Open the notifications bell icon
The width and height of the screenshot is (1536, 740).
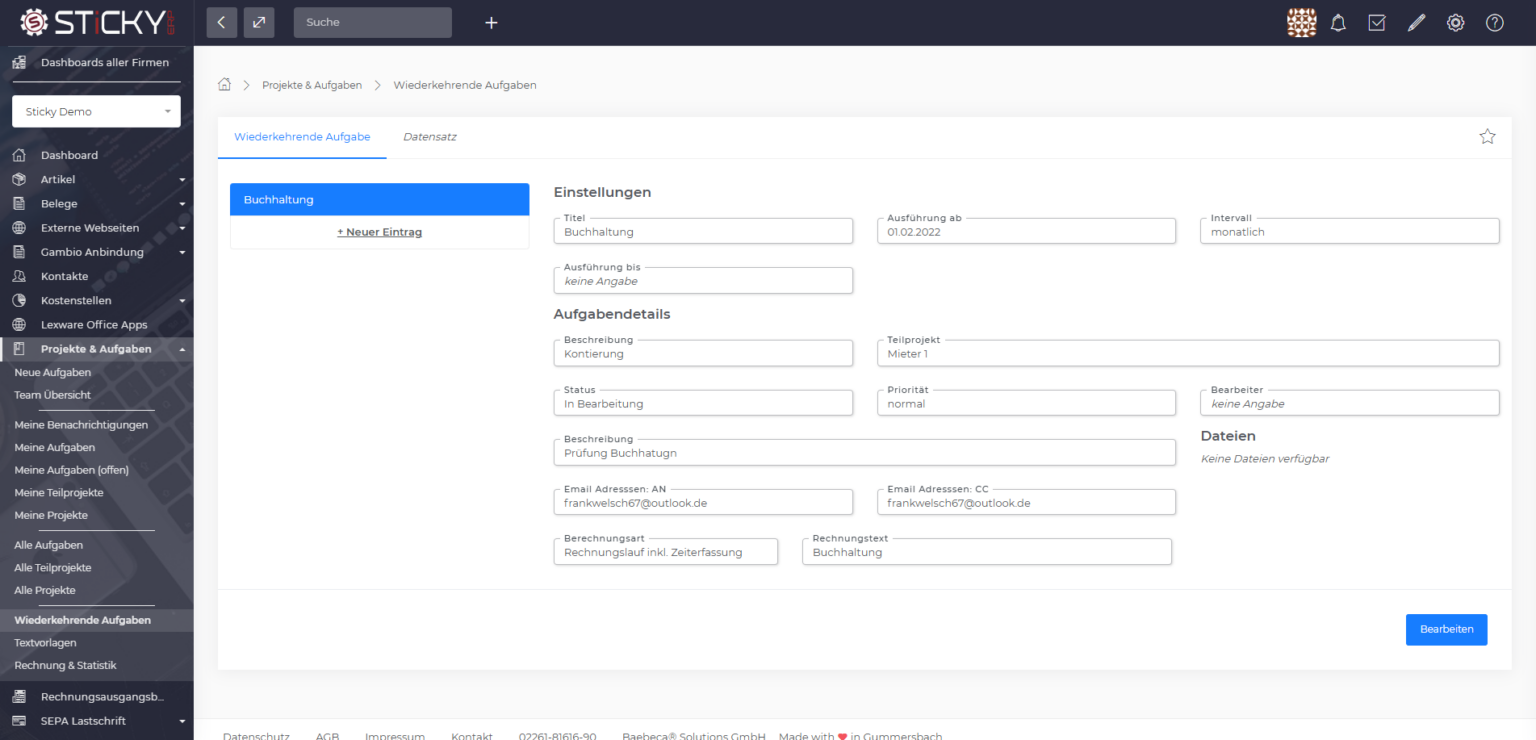pos(1338,22)
